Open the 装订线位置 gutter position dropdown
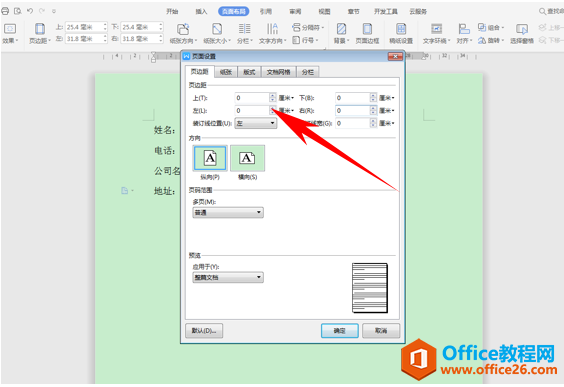The image size is (564, 387). (x=256, y=123)
